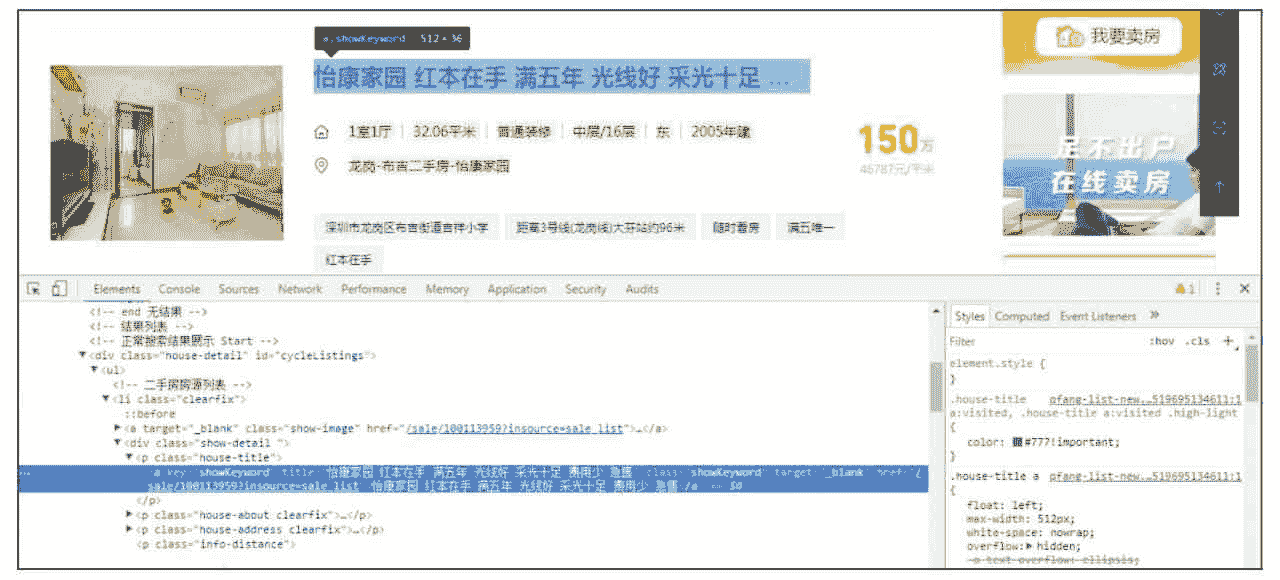The width and height of the screenshot is (1280, 580).
Task: Toggle the .cls class editor
Action: (1197, 342)
